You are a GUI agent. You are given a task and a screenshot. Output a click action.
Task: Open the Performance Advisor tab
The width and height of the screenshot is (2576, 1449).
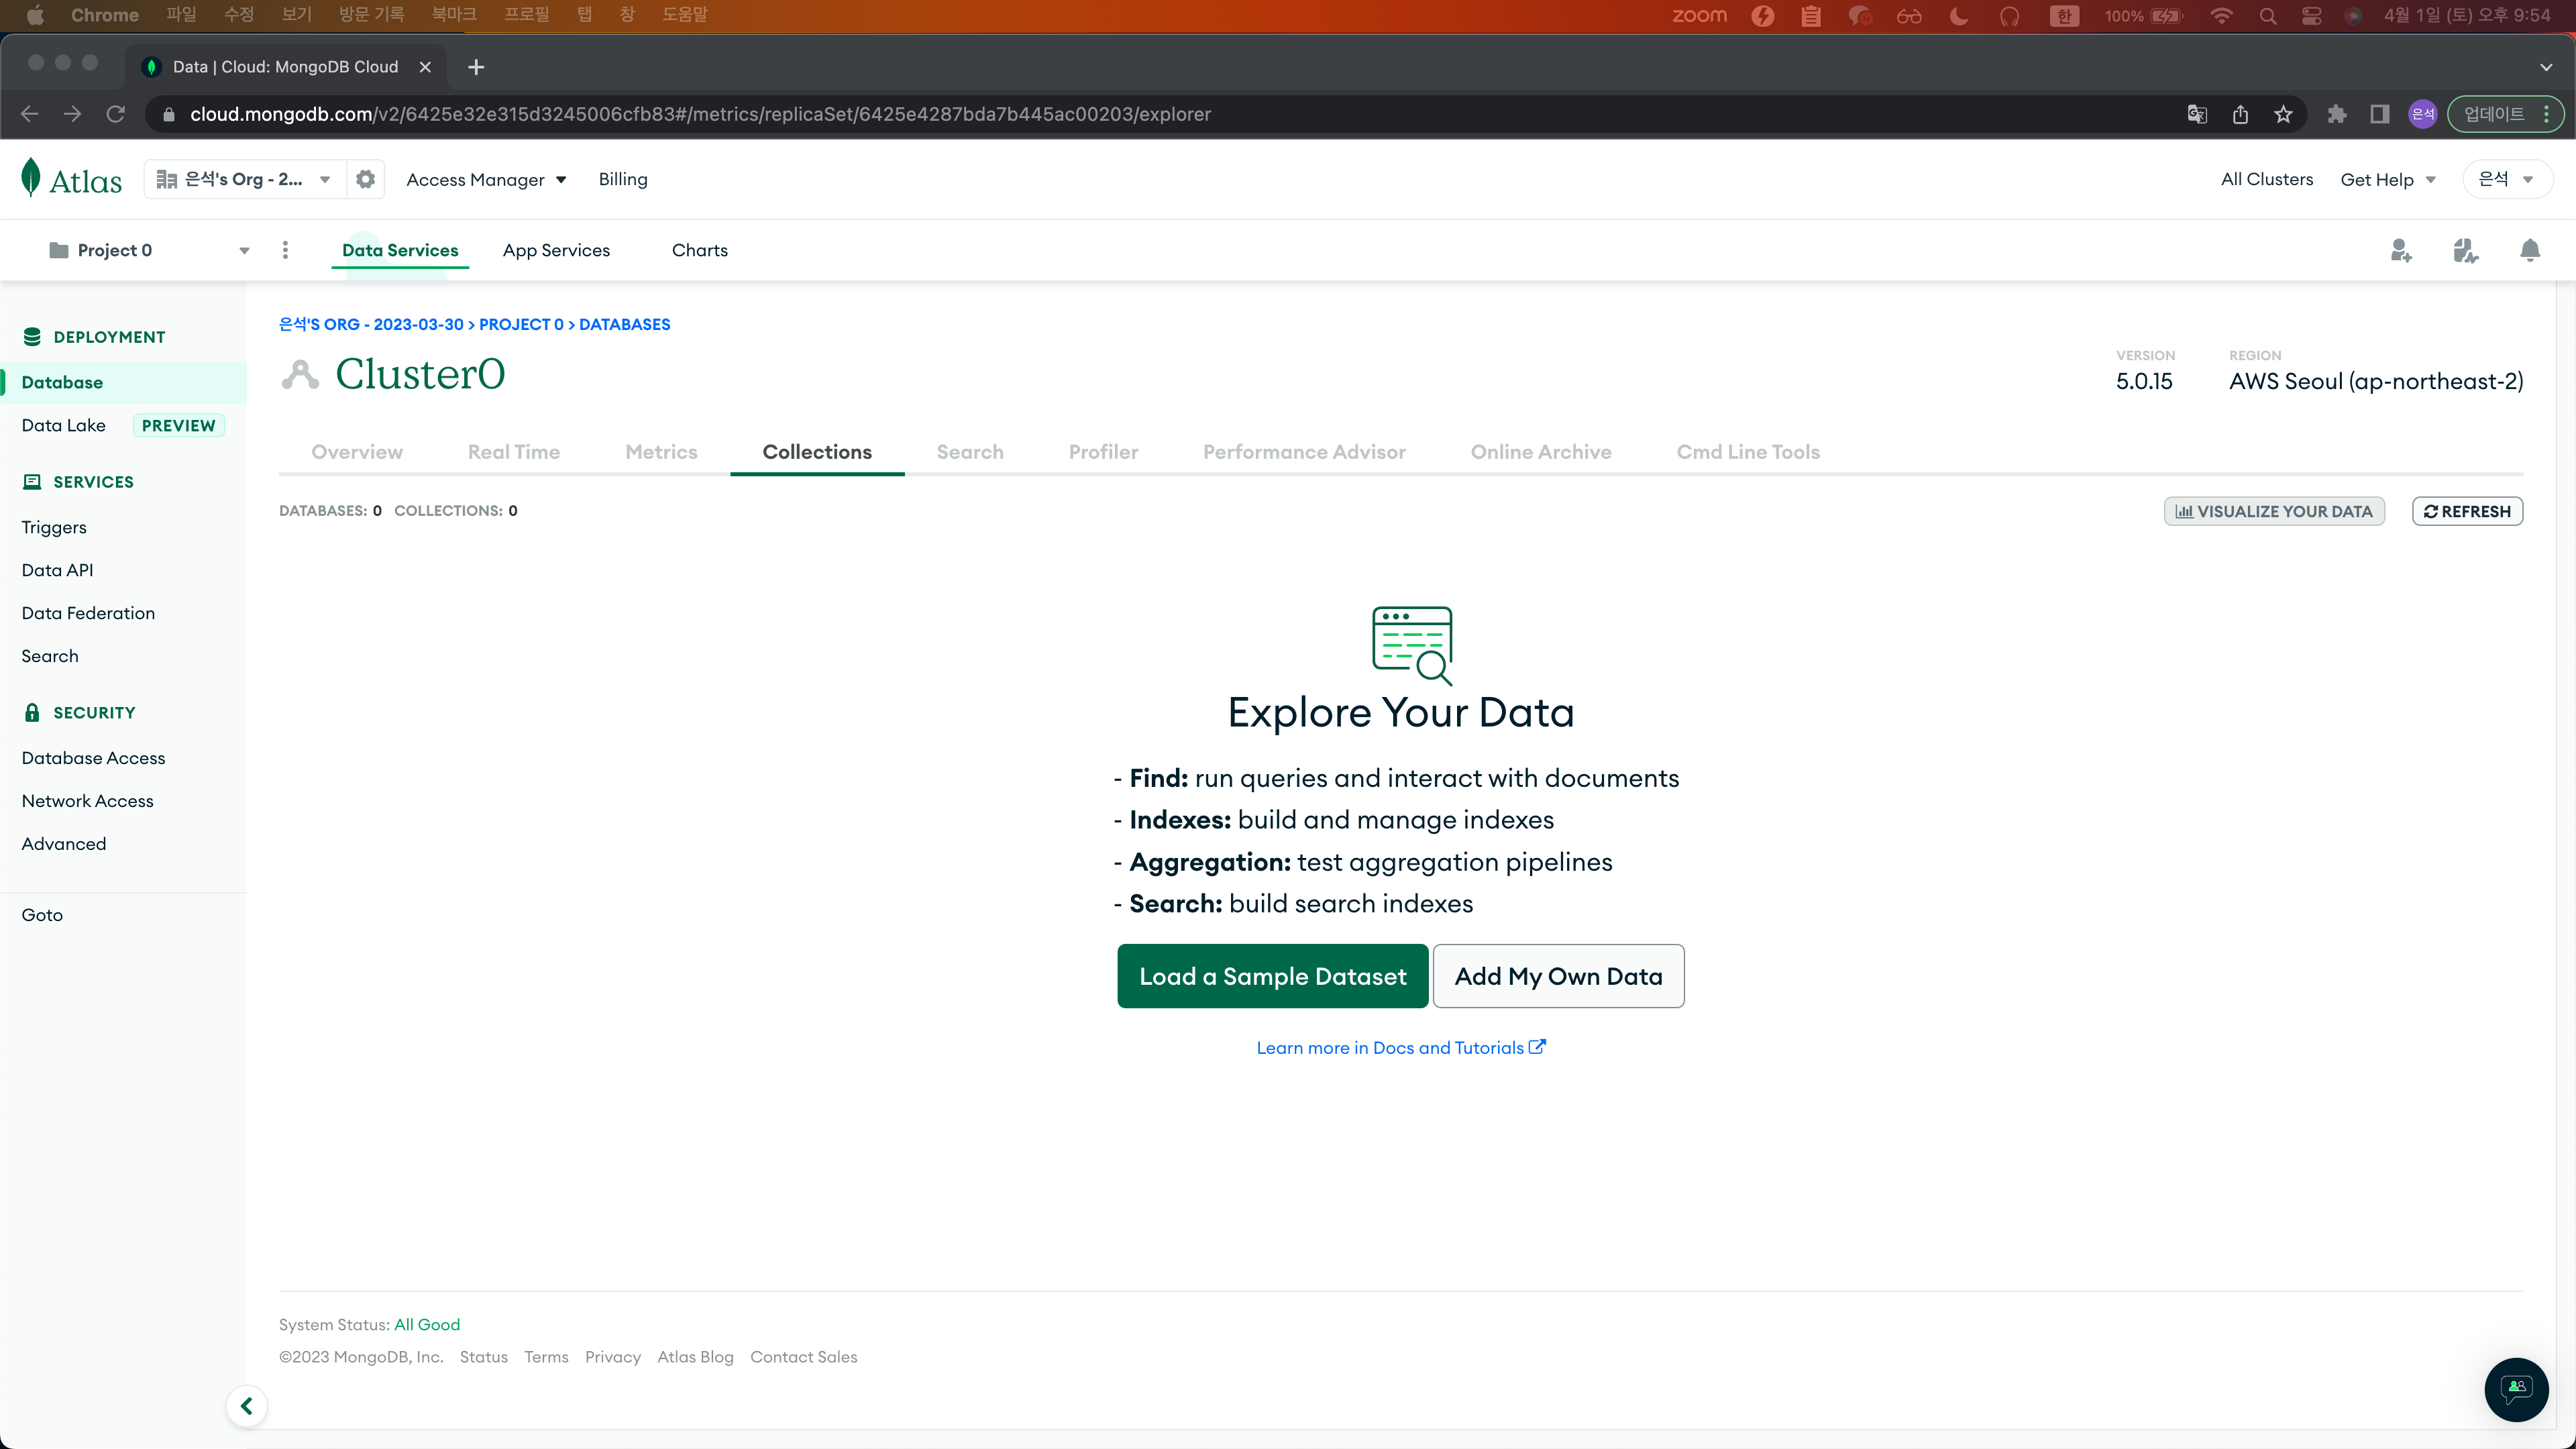pyautogui.click(x=1304, y=452)
